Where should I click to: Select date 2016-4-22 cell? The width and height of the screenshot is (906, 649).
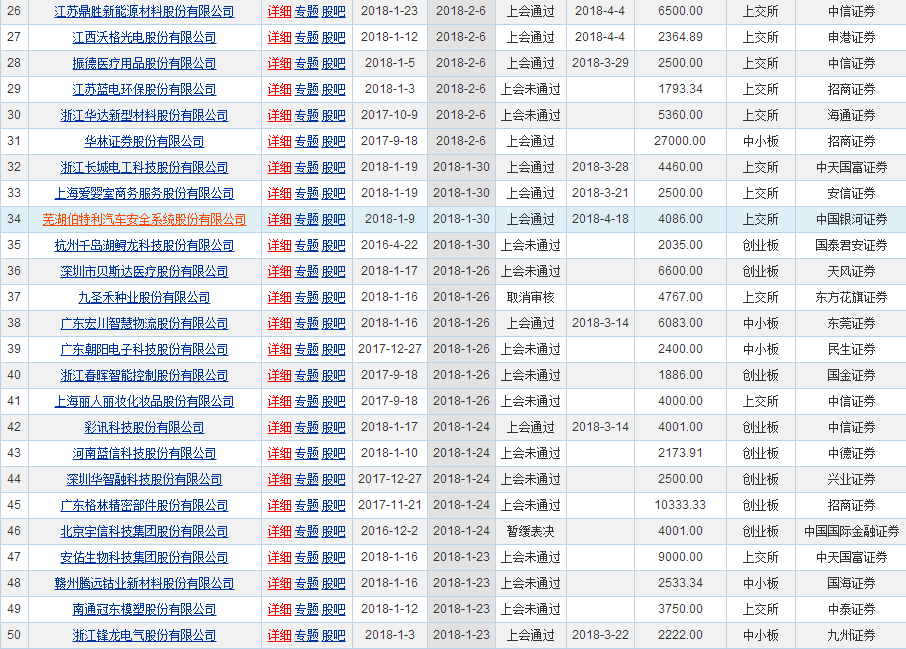coord(389,245)
